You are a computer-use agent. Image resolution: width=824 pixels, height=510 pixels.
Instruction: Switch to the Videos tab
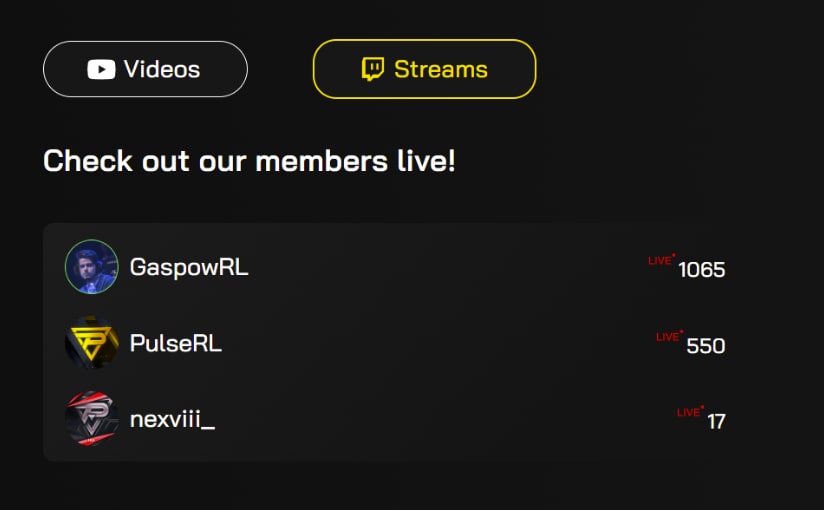click(145, 69)
